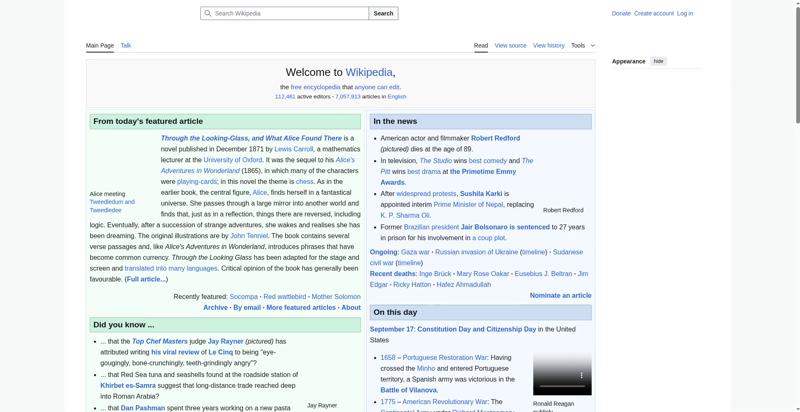Click the featured article Archive link
This screenshot has height=412, width=800.
pos(215,307)
